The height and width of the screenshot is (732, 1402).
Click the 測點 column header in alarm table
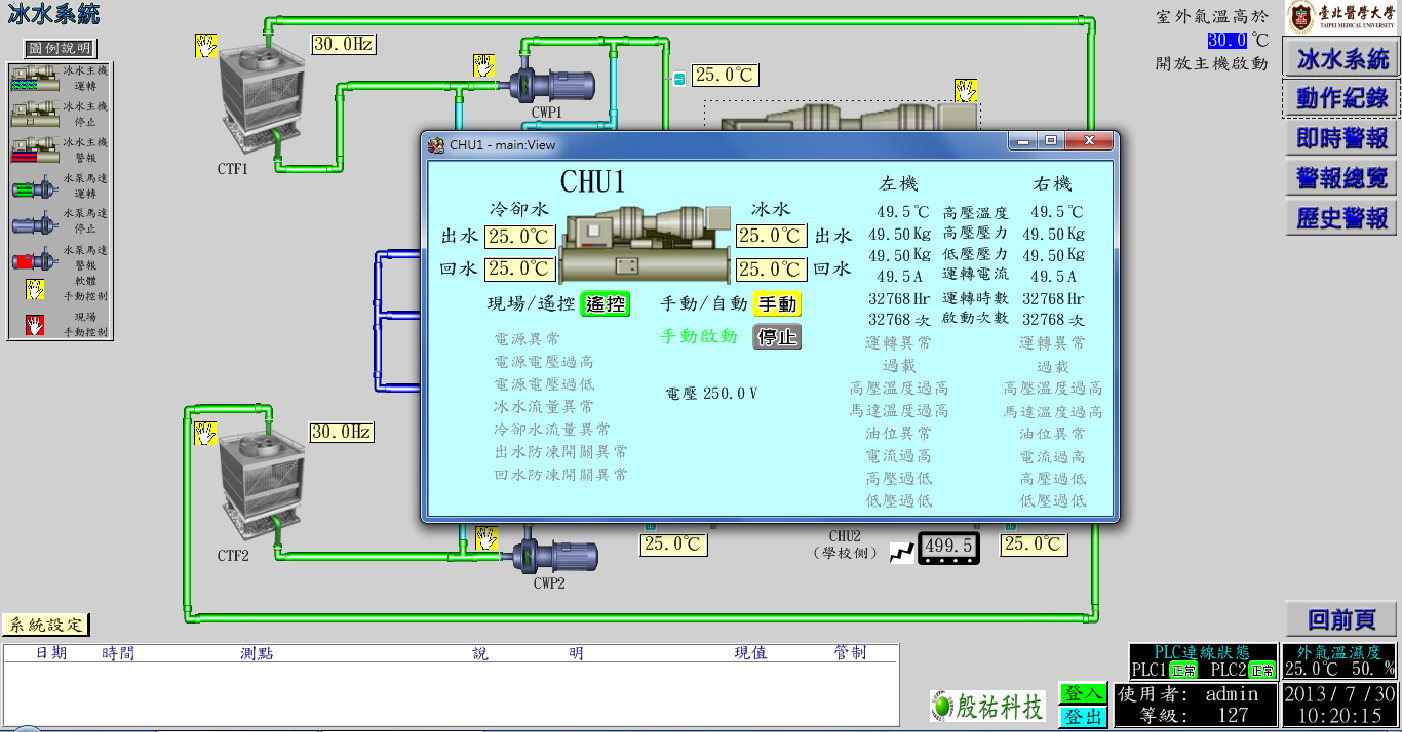257,653
